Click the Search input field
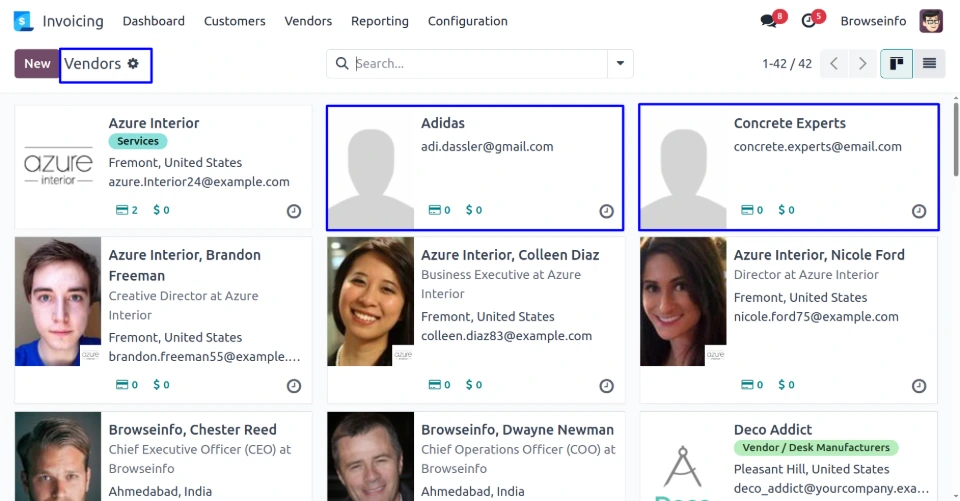The image size is (960, 501). [x=478, y=64]
